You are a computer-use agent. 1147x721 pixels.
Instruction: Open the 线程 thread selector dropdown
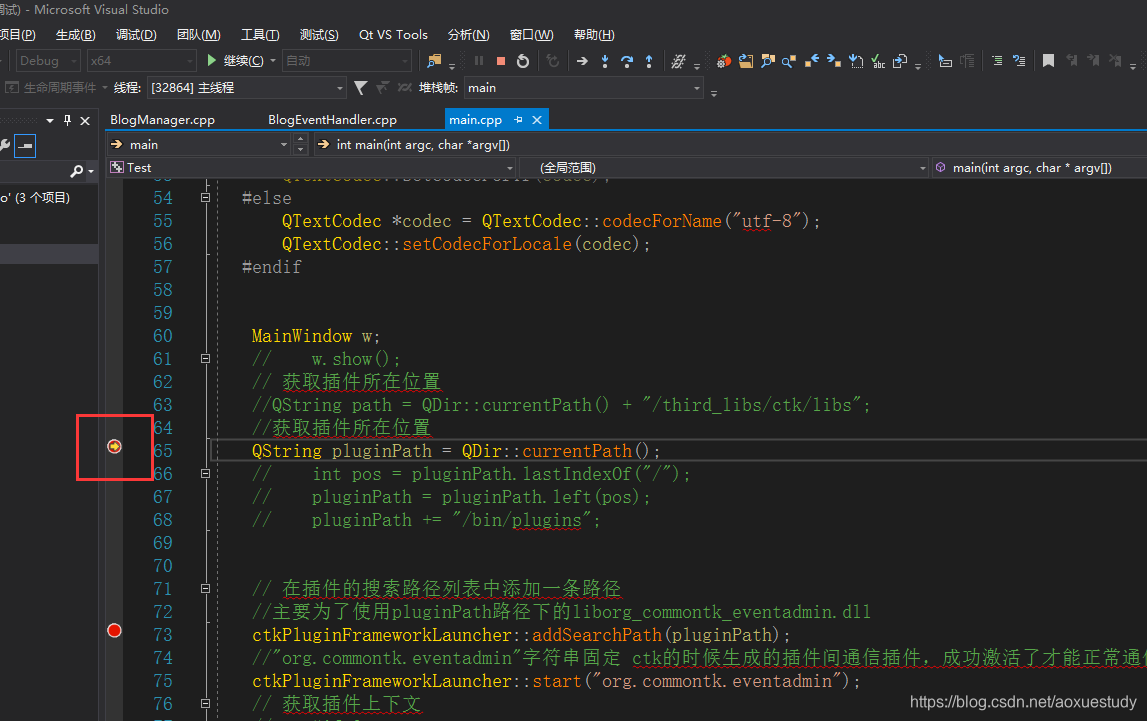tap(341, 88)
